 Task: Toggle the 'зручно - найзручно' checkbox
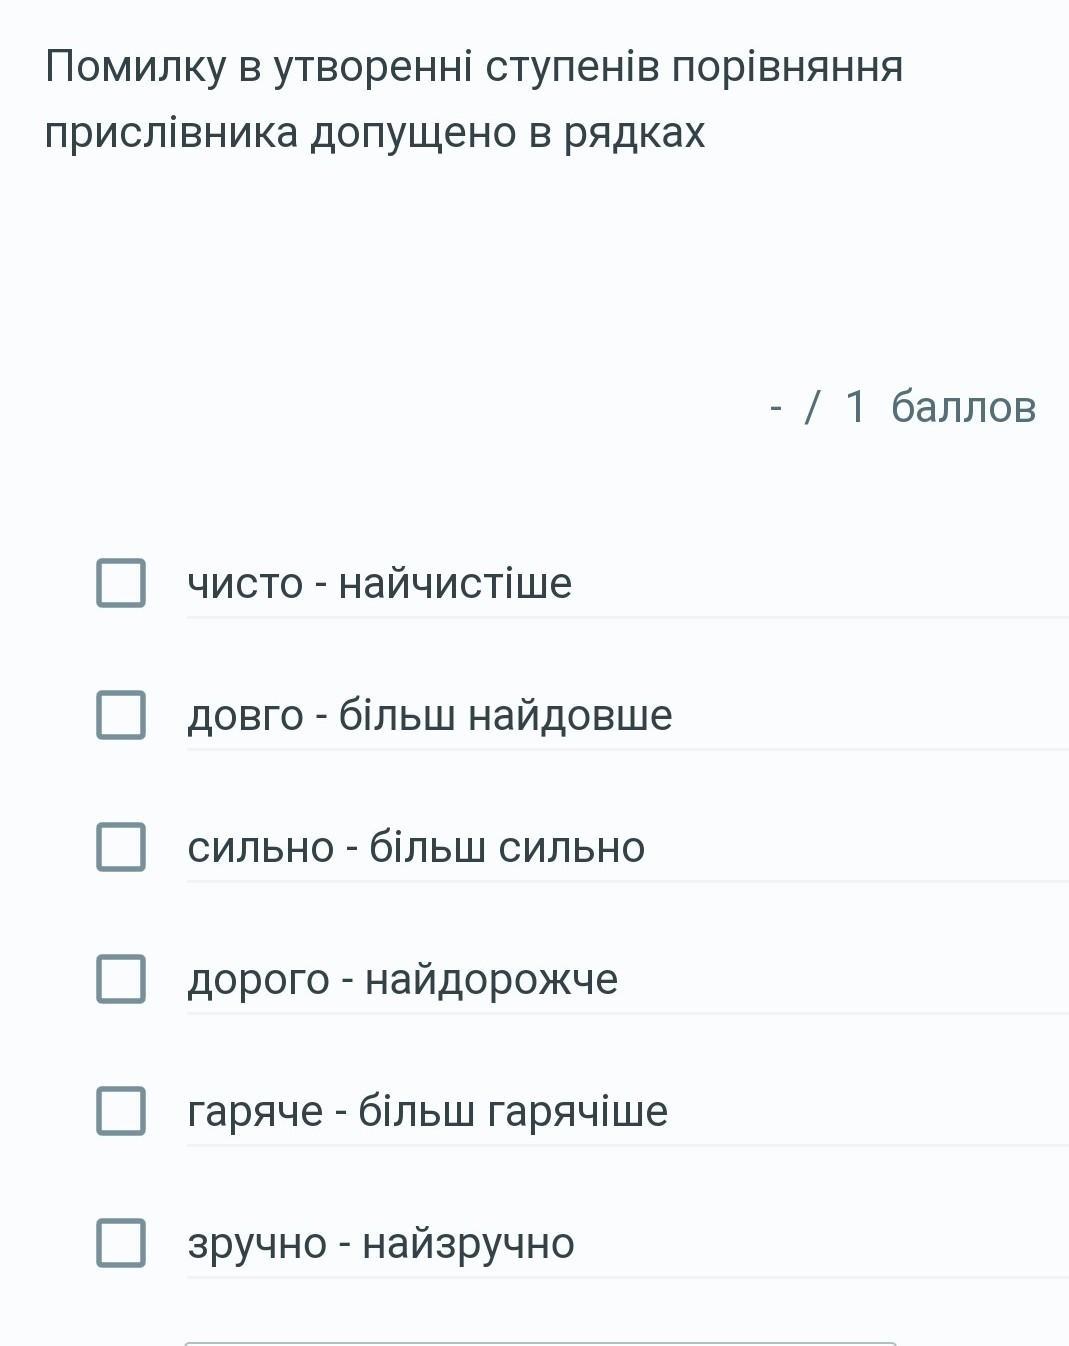point(121,1243)
